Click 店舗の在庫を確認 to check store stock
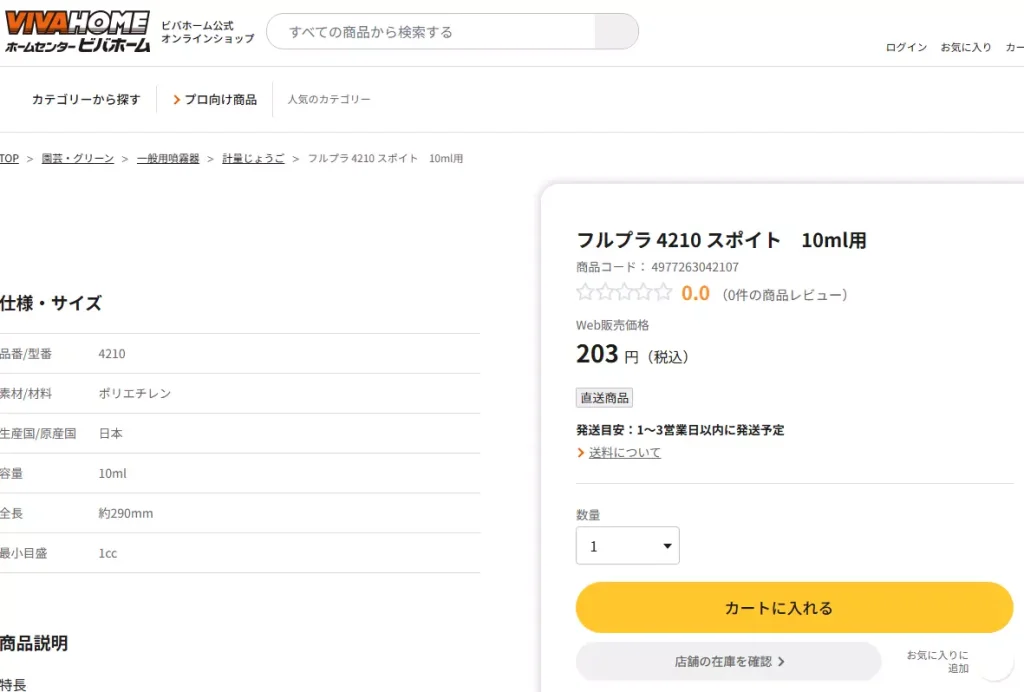1024x692 pixels. pos(727,660)
